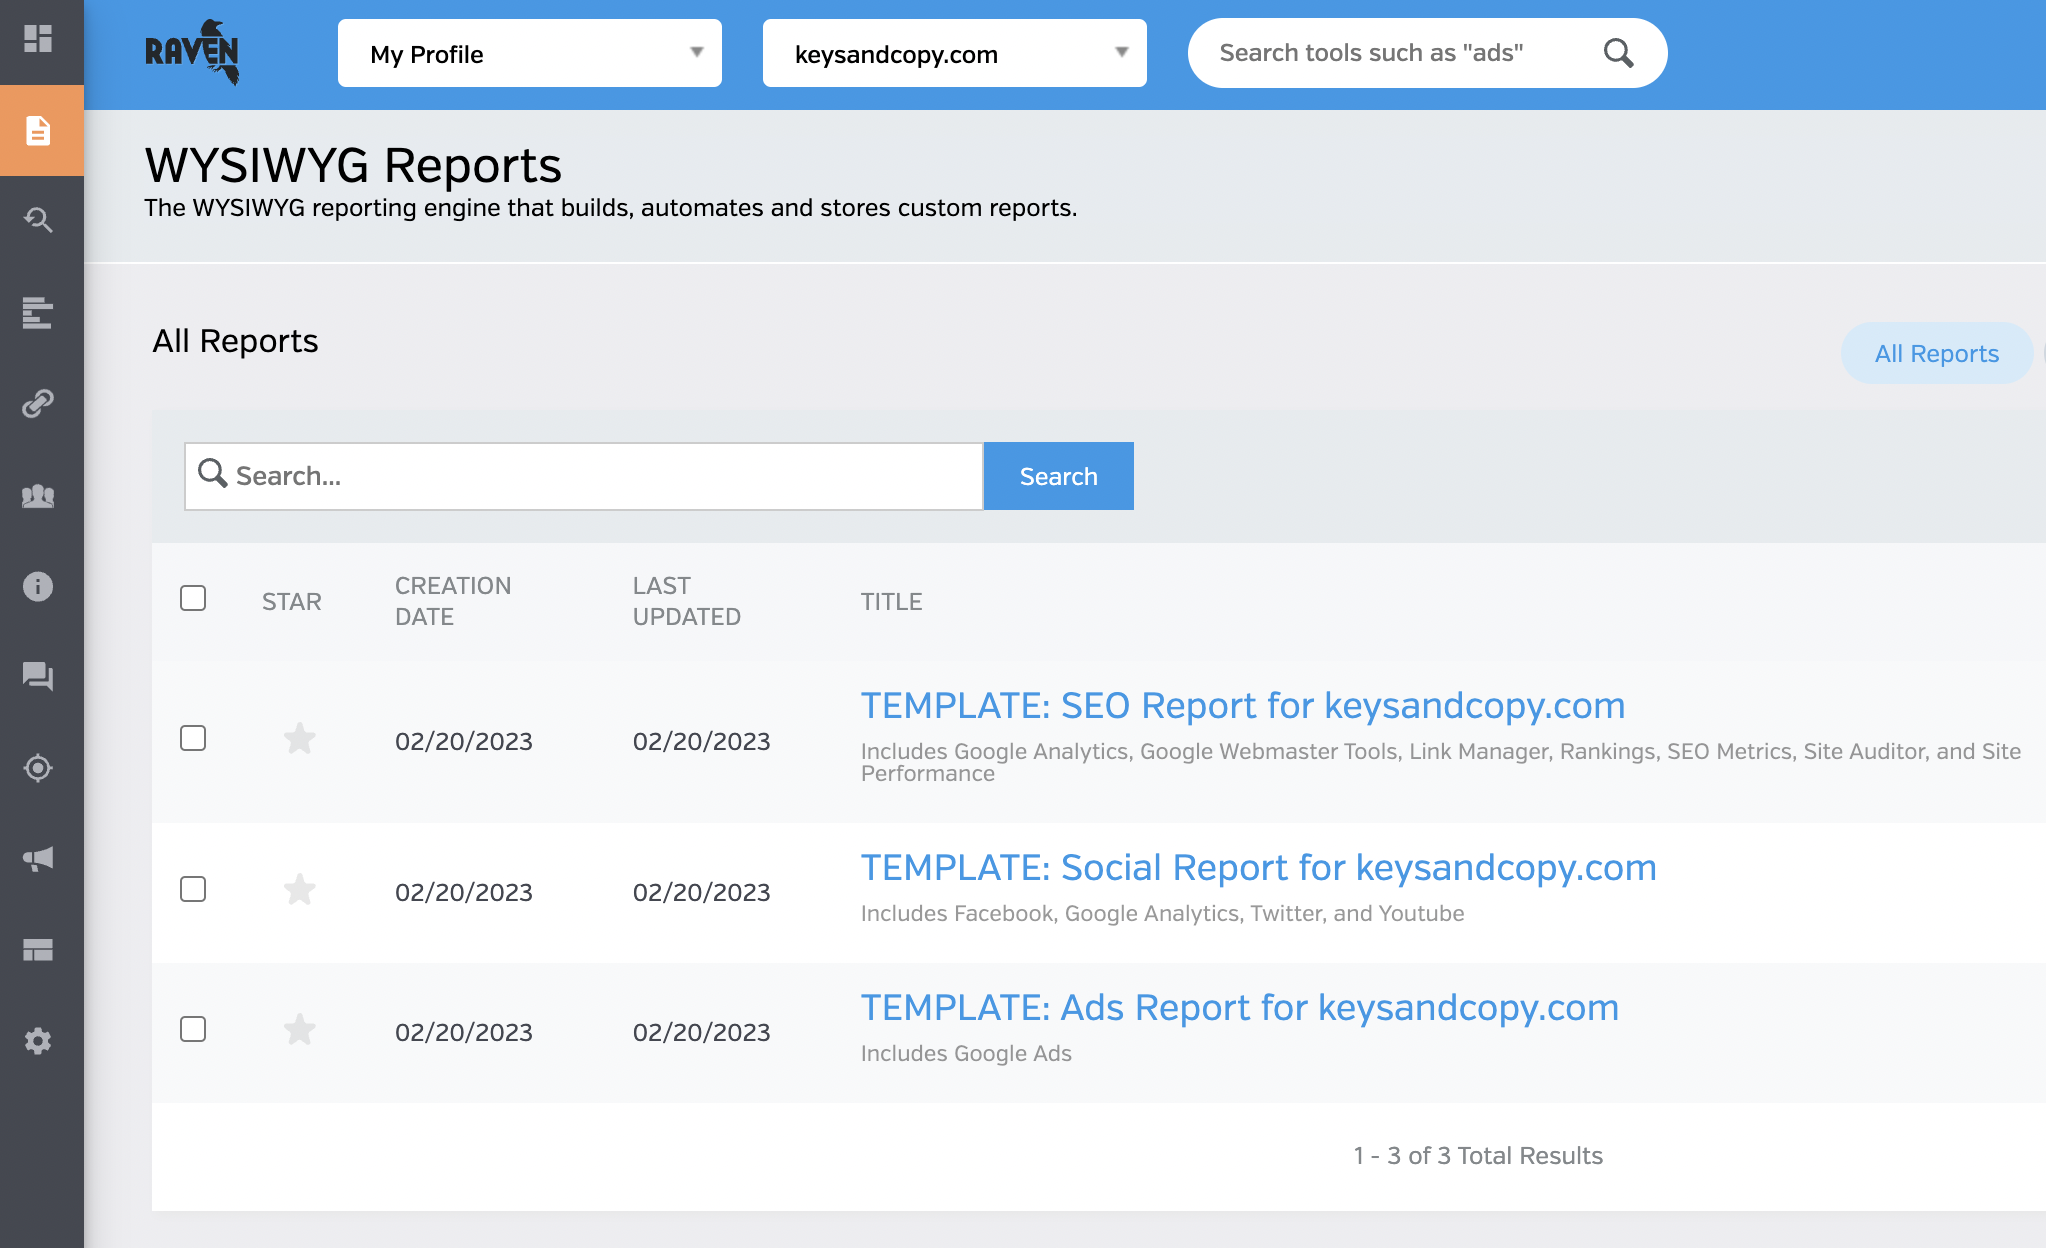2046x1248 pixels.
Task: Click "Includes Facebook, Google Analytics, Twitter, and Youtube" description
Action: pyautogui.click(x=1162, y=914)
